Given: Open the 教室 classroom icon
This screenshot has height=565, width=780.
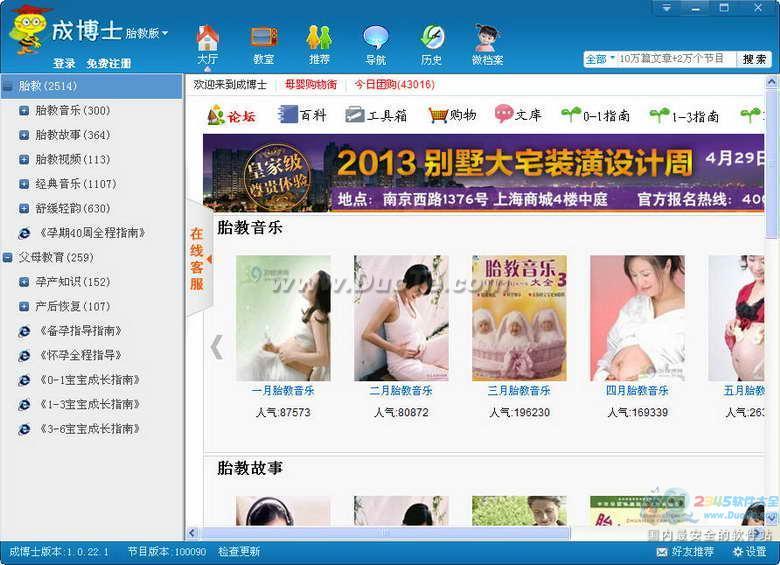Looking at the screenshot, I should click(x=263, y=40).
